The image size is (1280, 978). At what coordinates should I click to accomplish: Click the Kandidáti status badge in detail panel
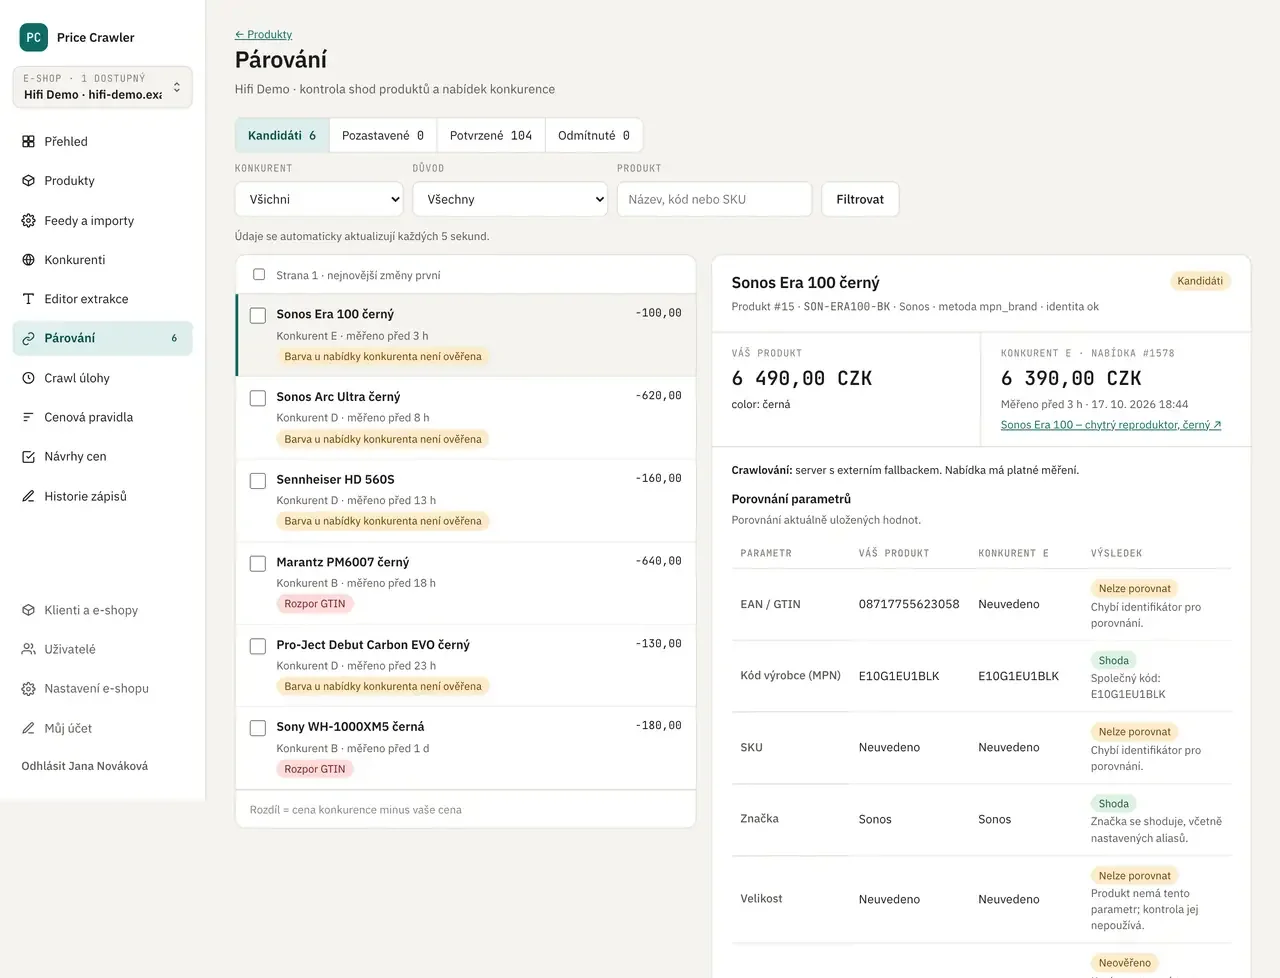[x=1200, y=281]
